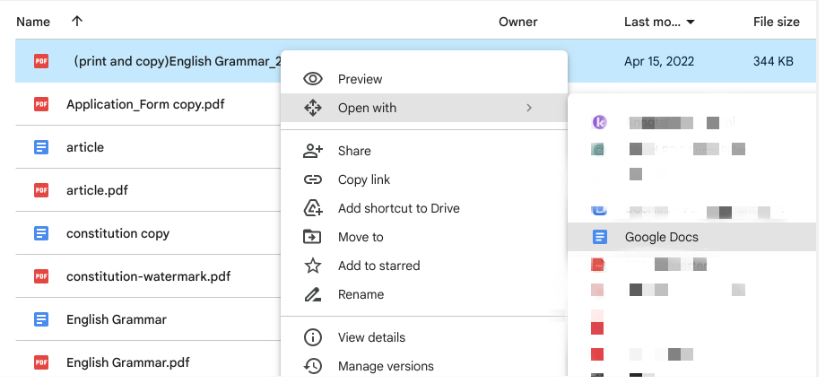The height and width of the screenshot is (377, 819).
Task: Select the English Grammar.pdf file
Action: click(128, 362)
